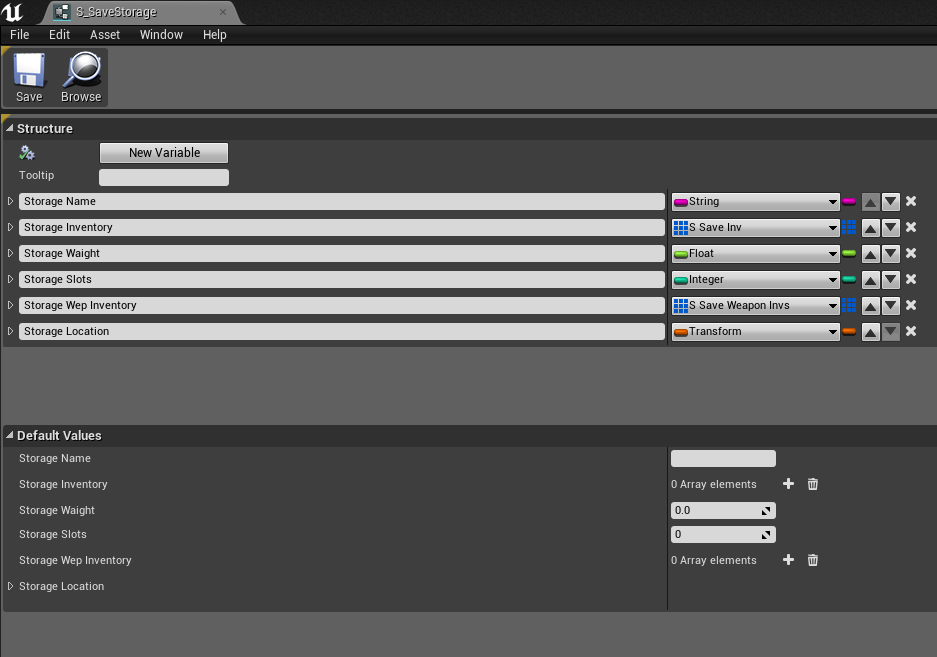Add element to Storage Wep Inventory array
This screenshot has height=657, width=937.
coord(788,560)
